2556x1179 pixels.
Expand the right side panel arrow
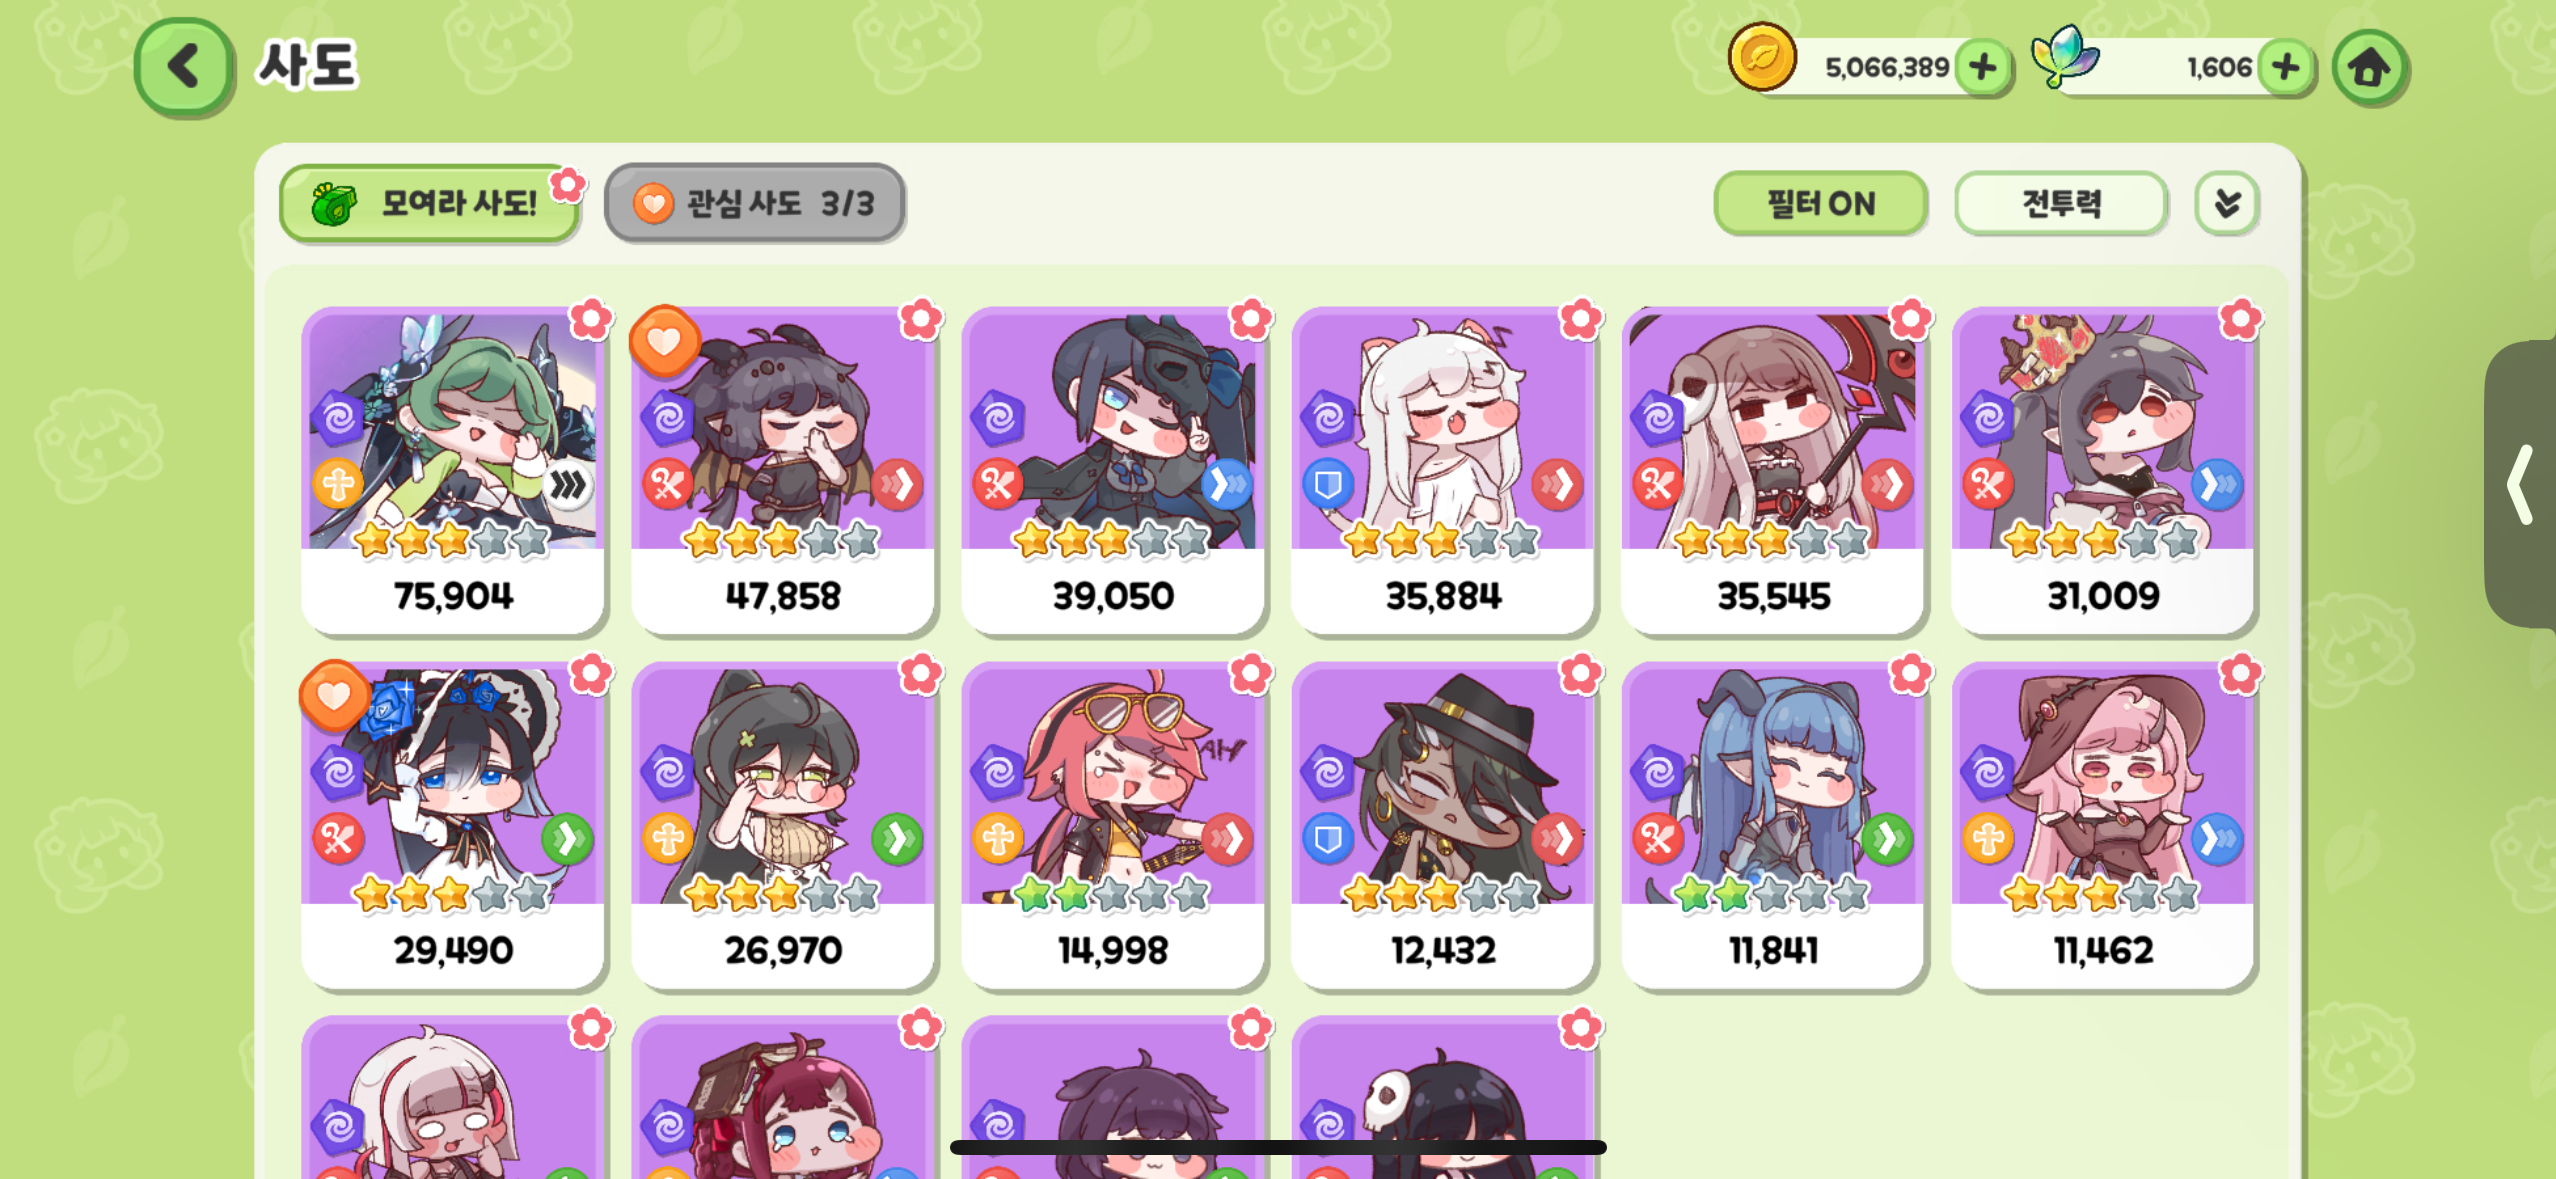[x=2520, y=485]
